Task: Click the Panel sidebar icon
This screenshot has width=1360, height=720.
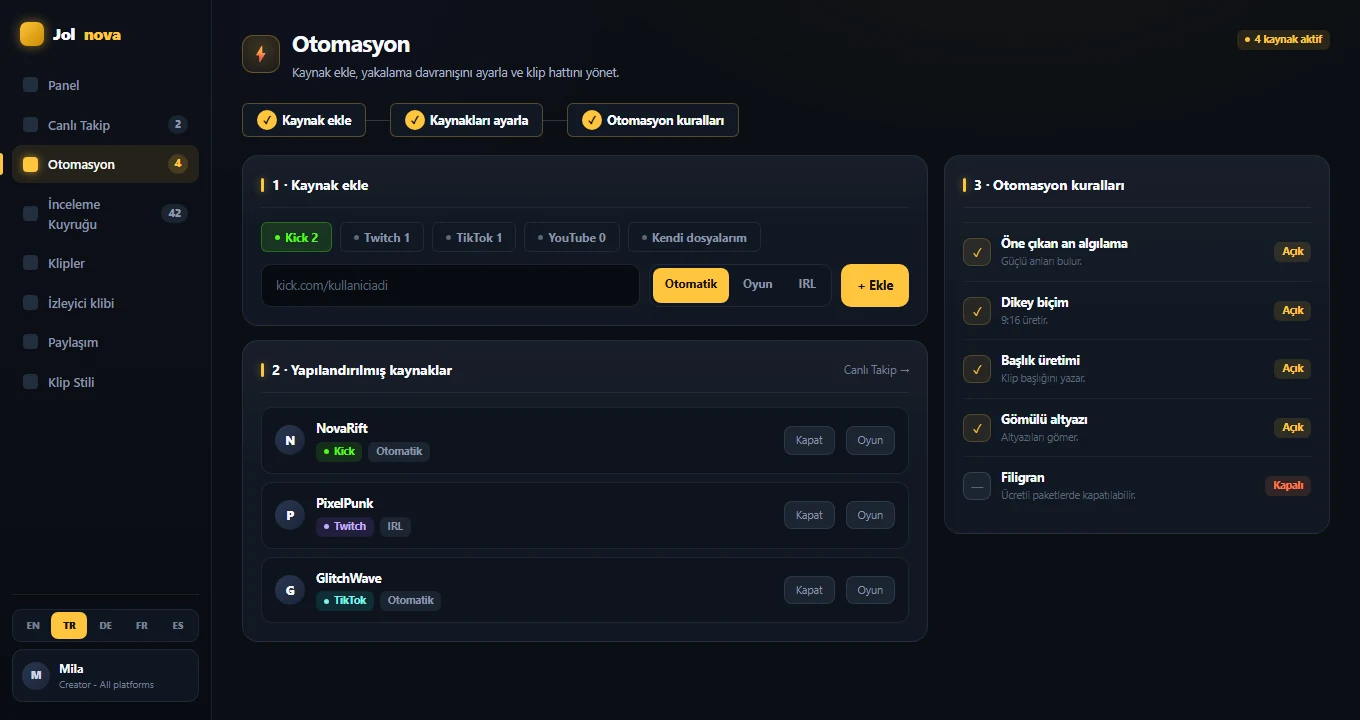Action: pyautogui.click(x=31, y=85)
